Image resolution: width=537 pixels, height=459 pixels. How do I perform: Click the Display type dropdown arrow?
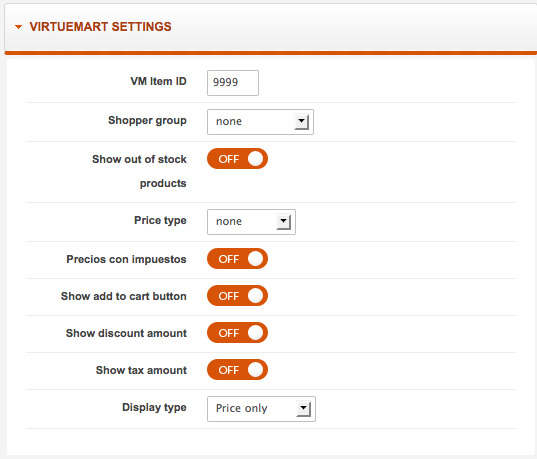(x=303, y=409)
